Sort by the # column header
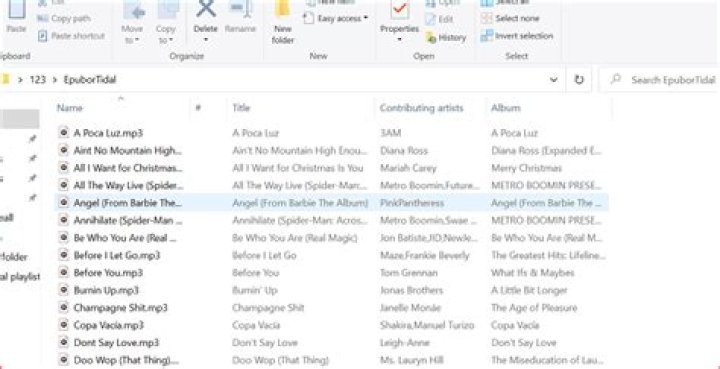Image resolution: width=720 pixels, height=369 pixels. [x=198, y=108]
